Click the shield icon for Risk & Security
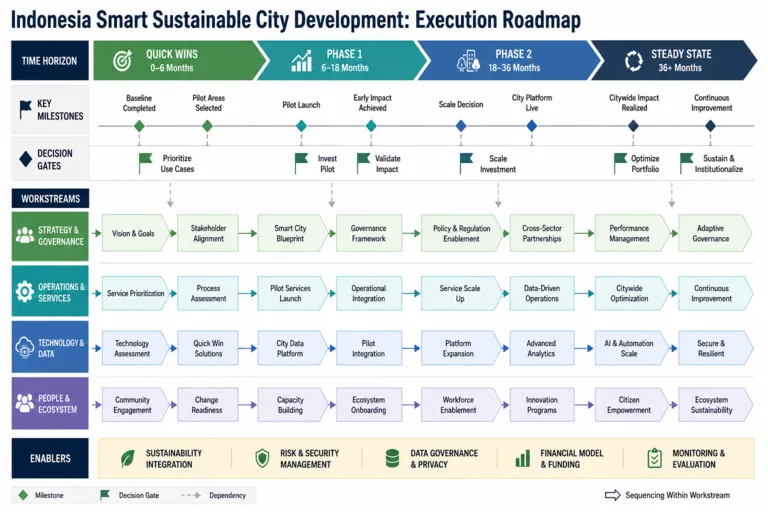 coord(263,459)
